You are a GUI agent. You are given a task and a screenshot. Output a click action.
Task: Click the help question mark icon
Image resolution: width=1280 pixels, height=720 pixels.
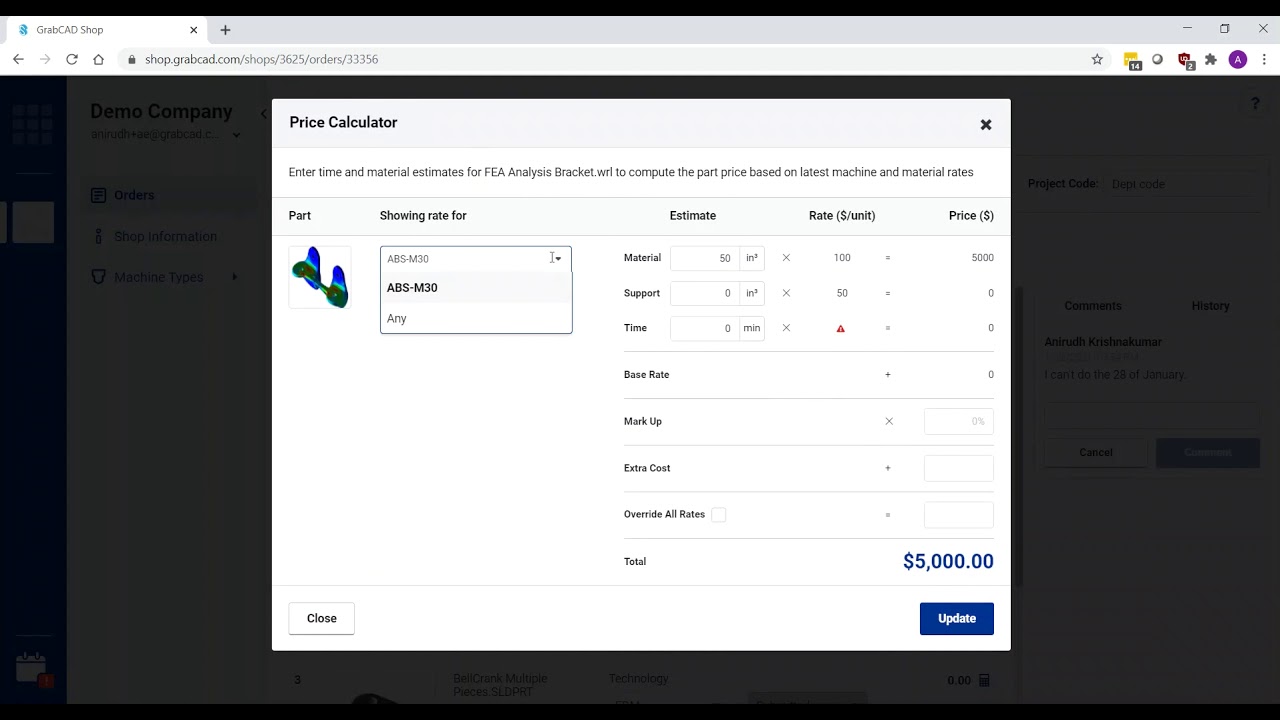point(1255,104)
